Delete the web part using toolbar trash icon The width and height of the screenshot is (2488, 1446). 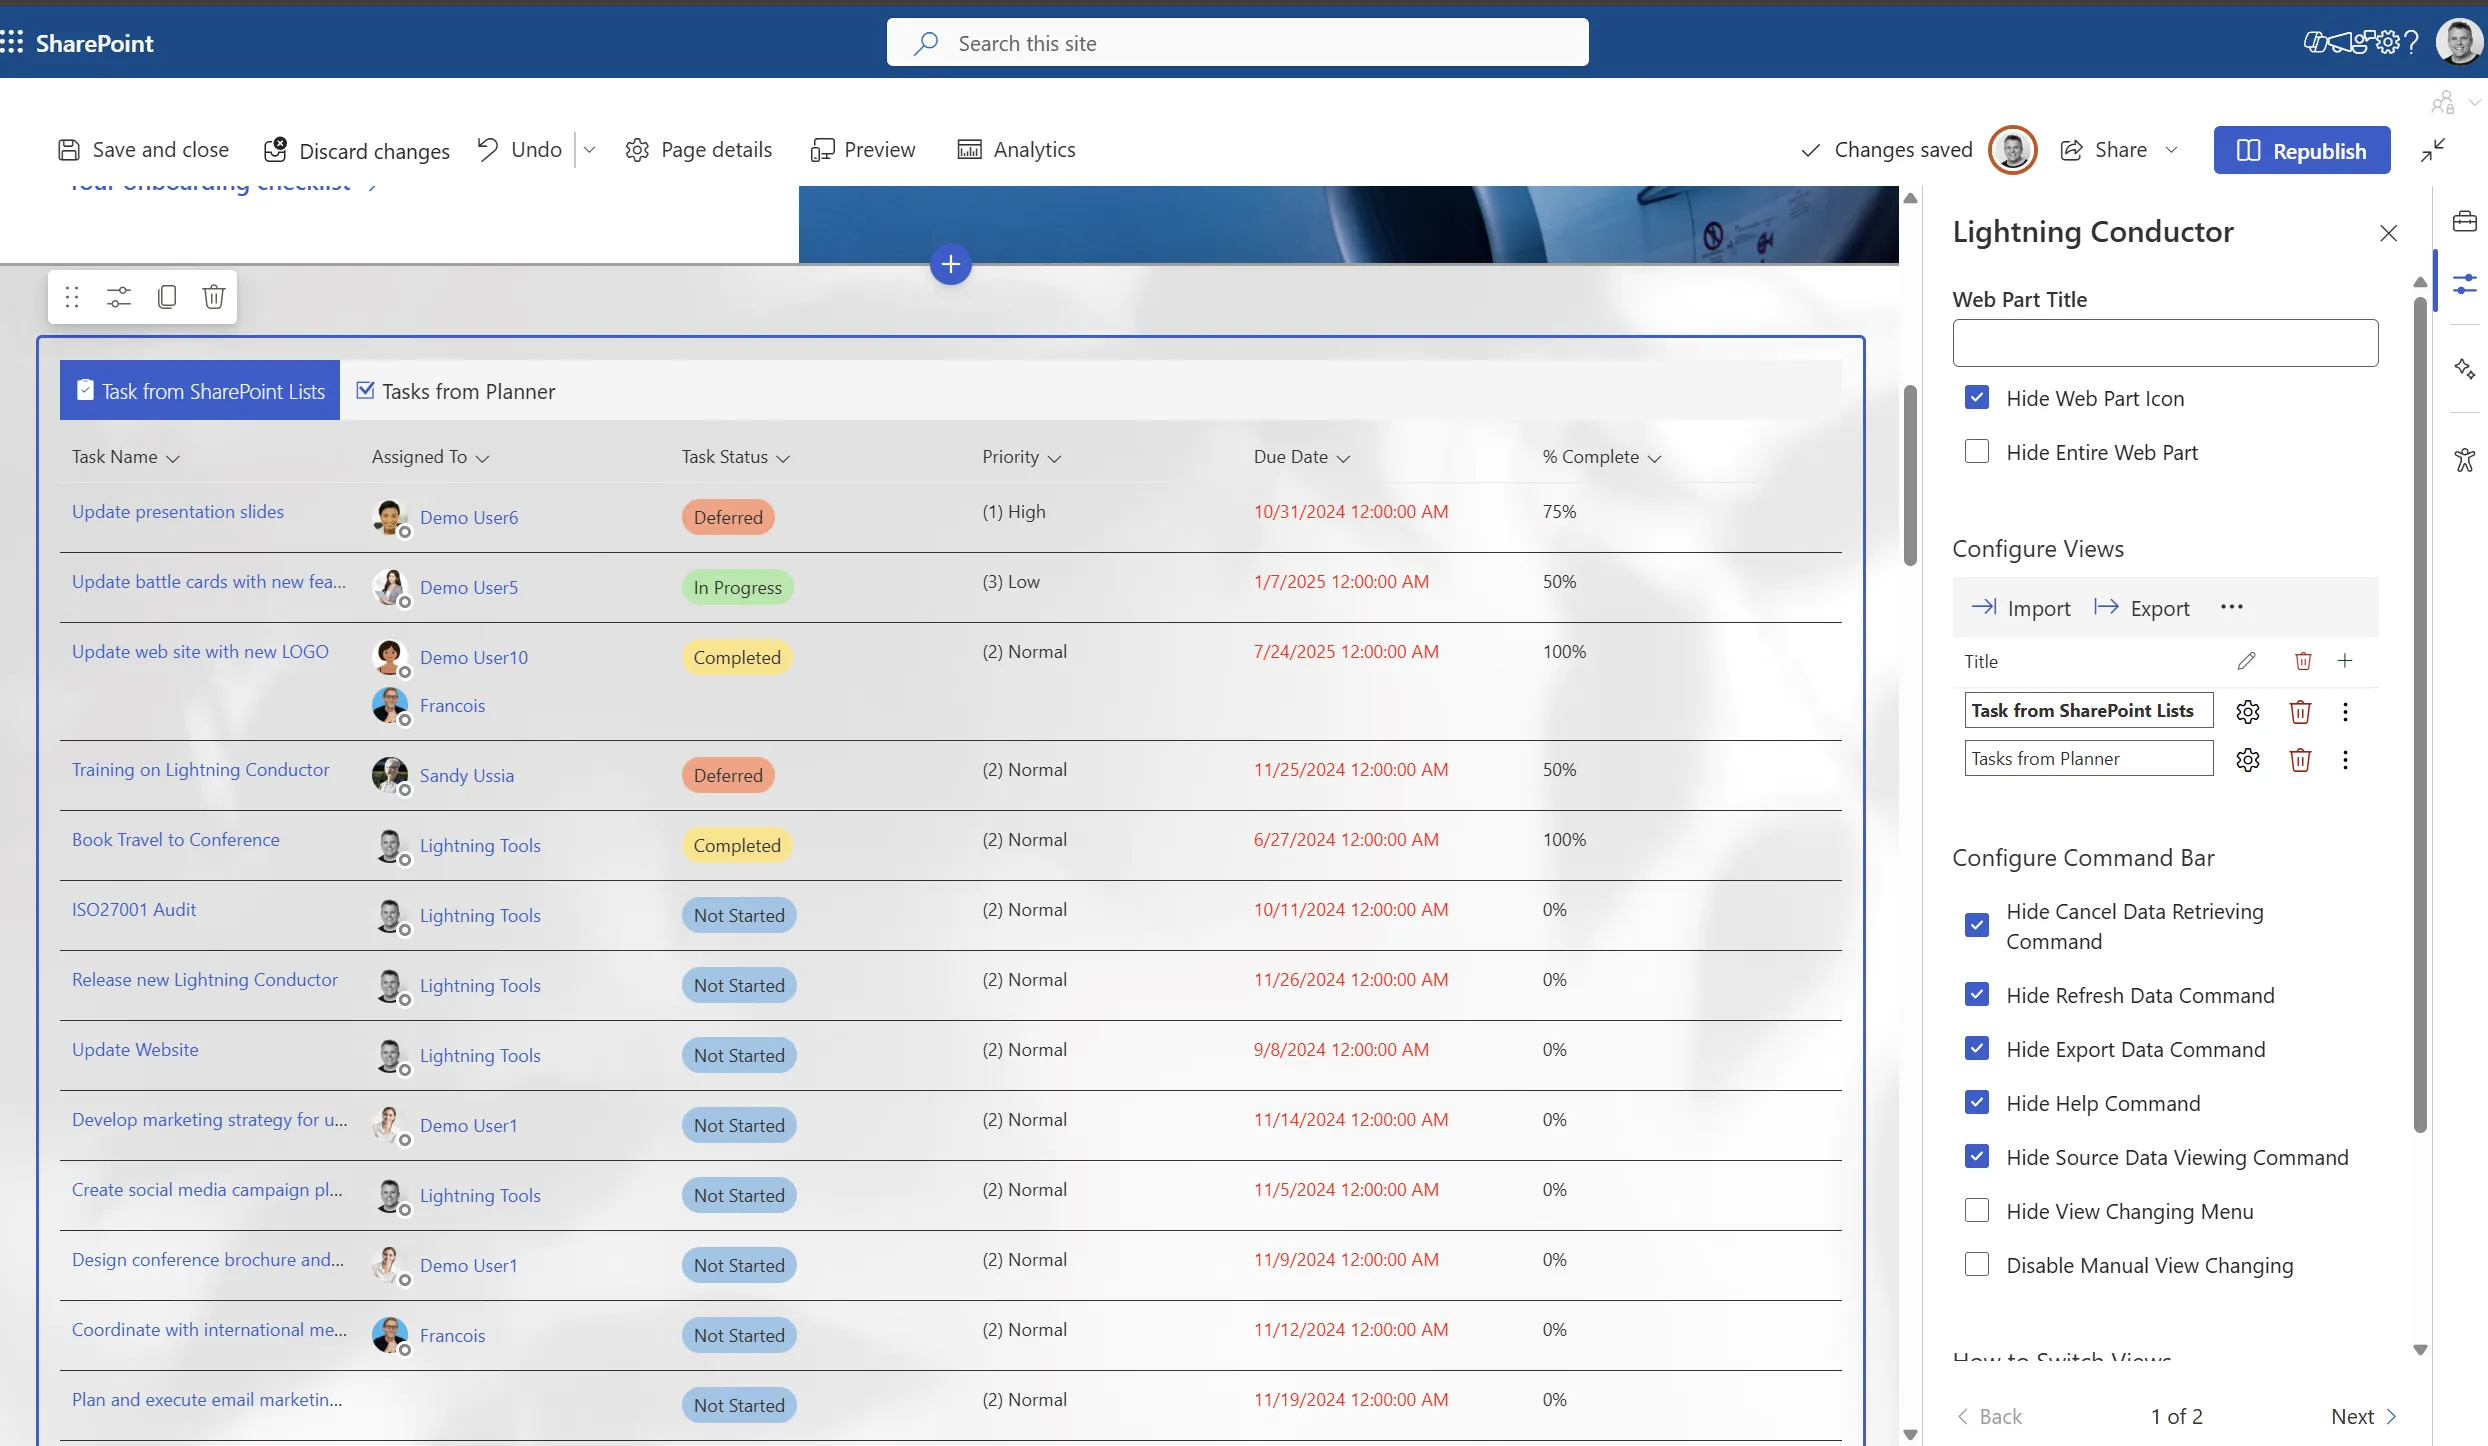tap(213, 297)
